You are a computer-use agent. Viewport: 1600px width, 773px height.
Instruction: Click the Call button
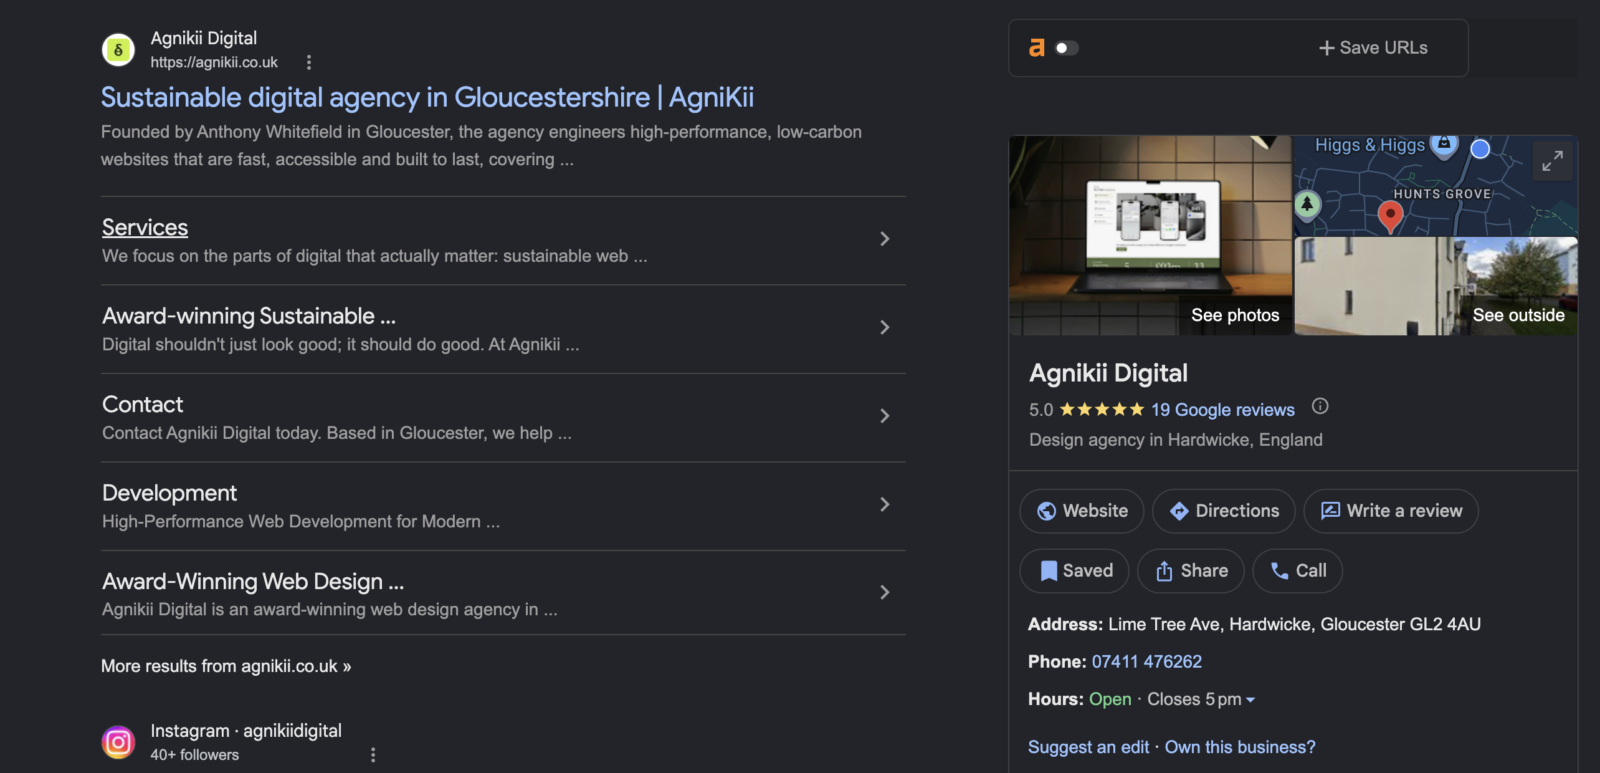click(1298, 571)
